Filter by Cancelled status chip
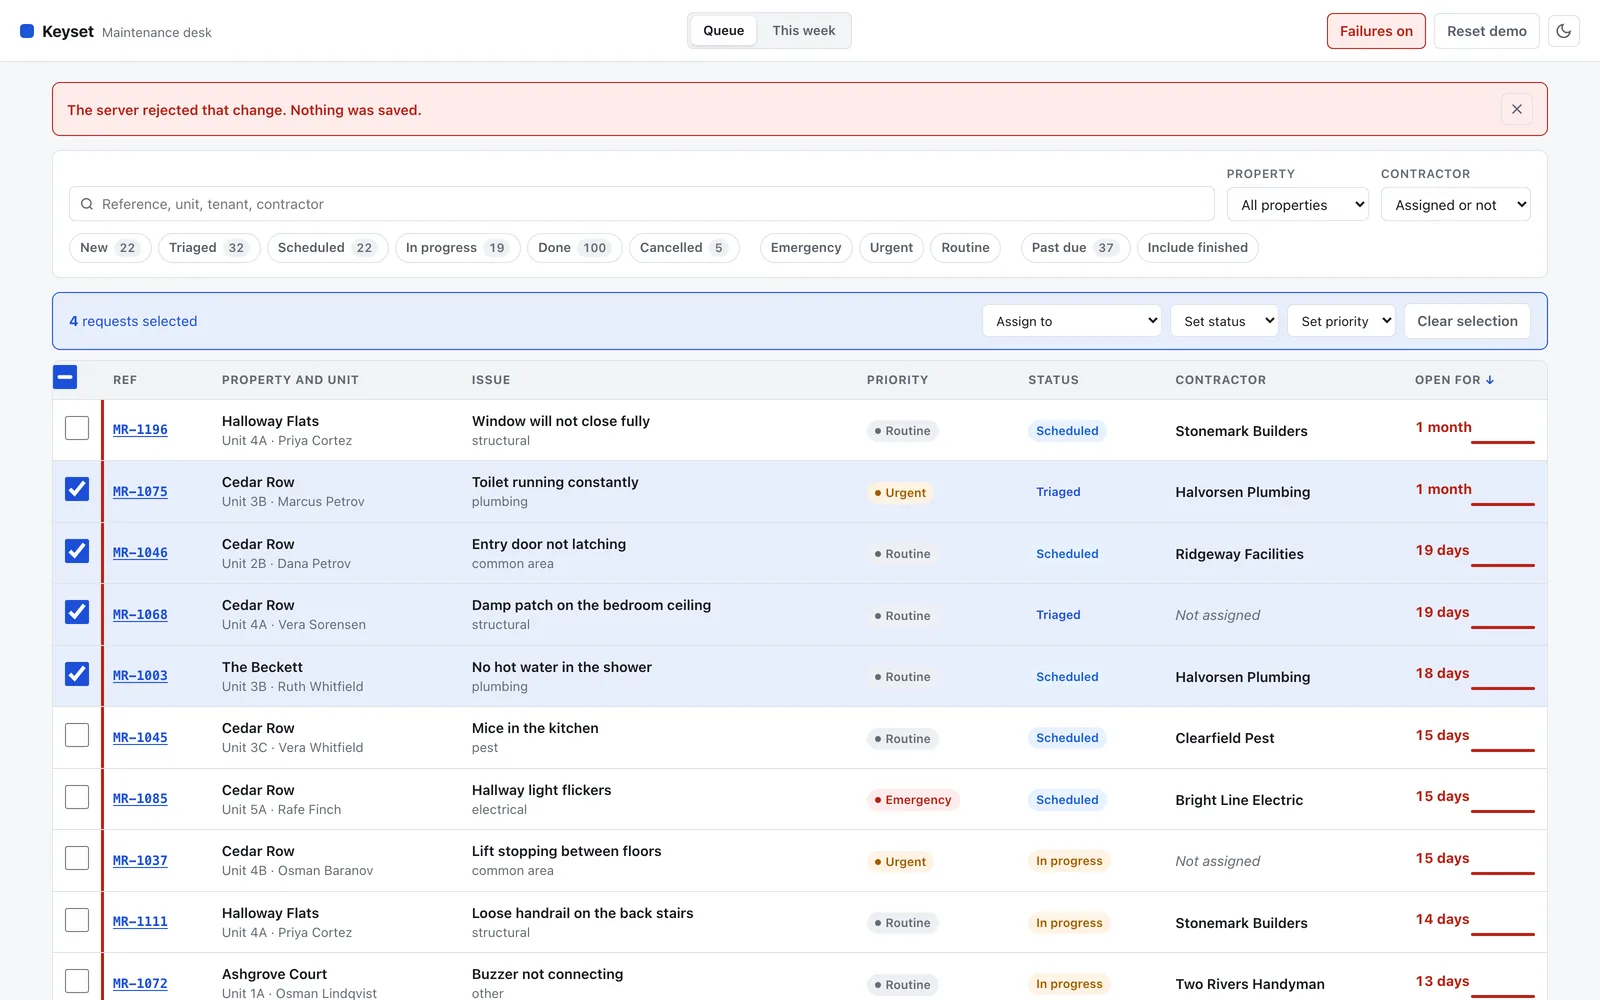This screenshot has width=1600, height=1000. tap(683, 248)
